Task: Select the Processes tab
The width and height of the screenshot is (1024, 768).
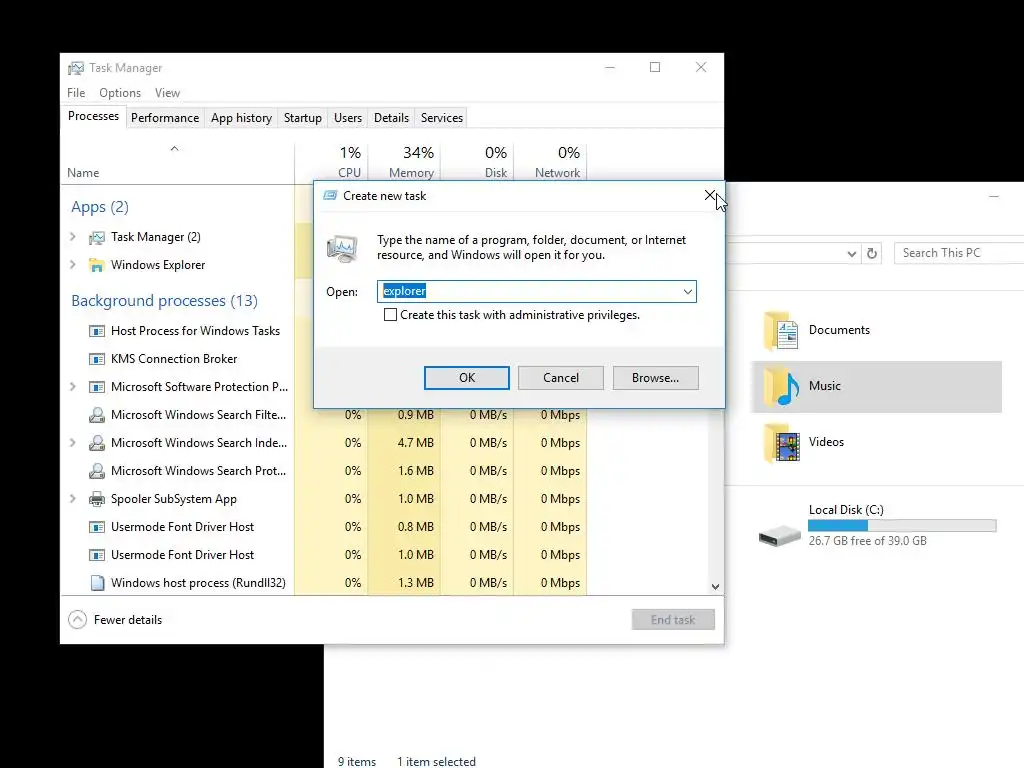Action: 93,116
